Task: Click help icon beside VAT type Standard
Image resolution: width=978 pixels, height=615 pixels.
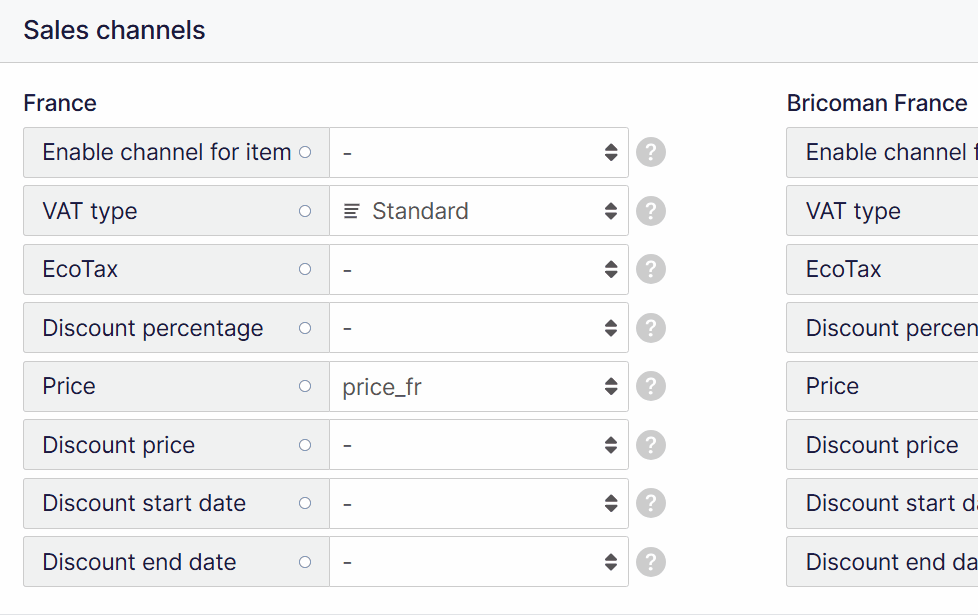Action: (x=651, y=211)
